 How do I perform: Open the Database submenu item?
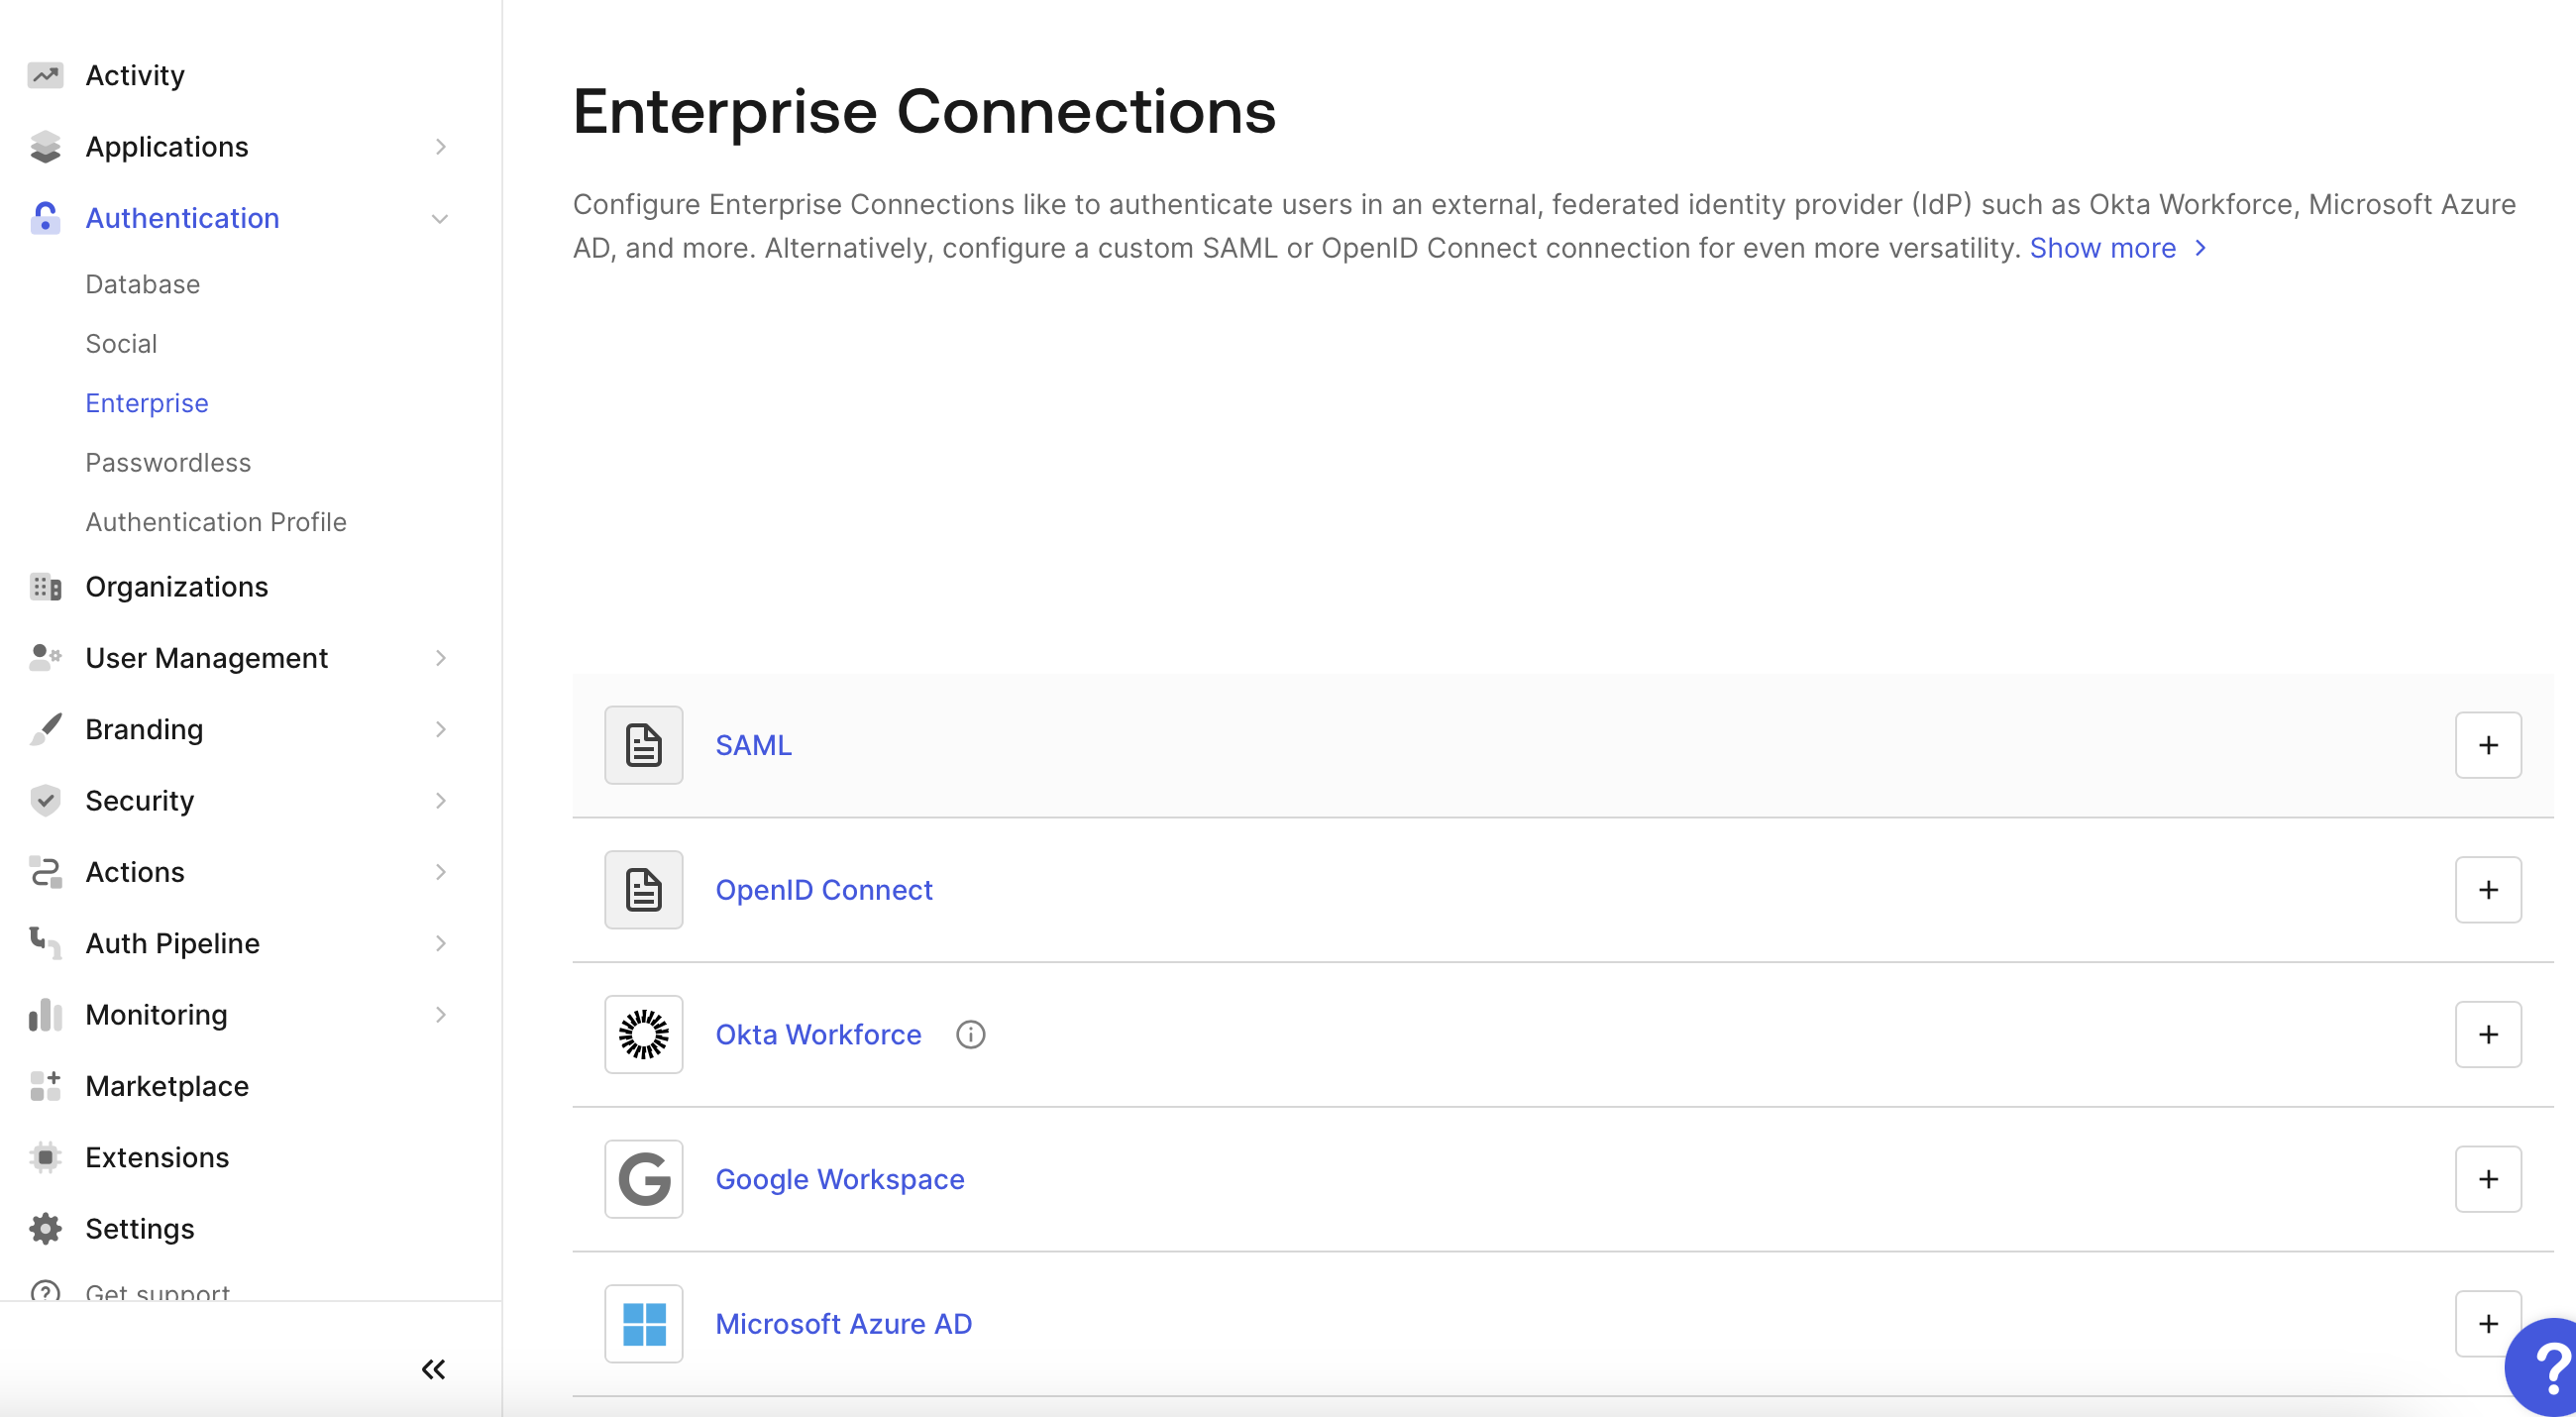point(143,284)
